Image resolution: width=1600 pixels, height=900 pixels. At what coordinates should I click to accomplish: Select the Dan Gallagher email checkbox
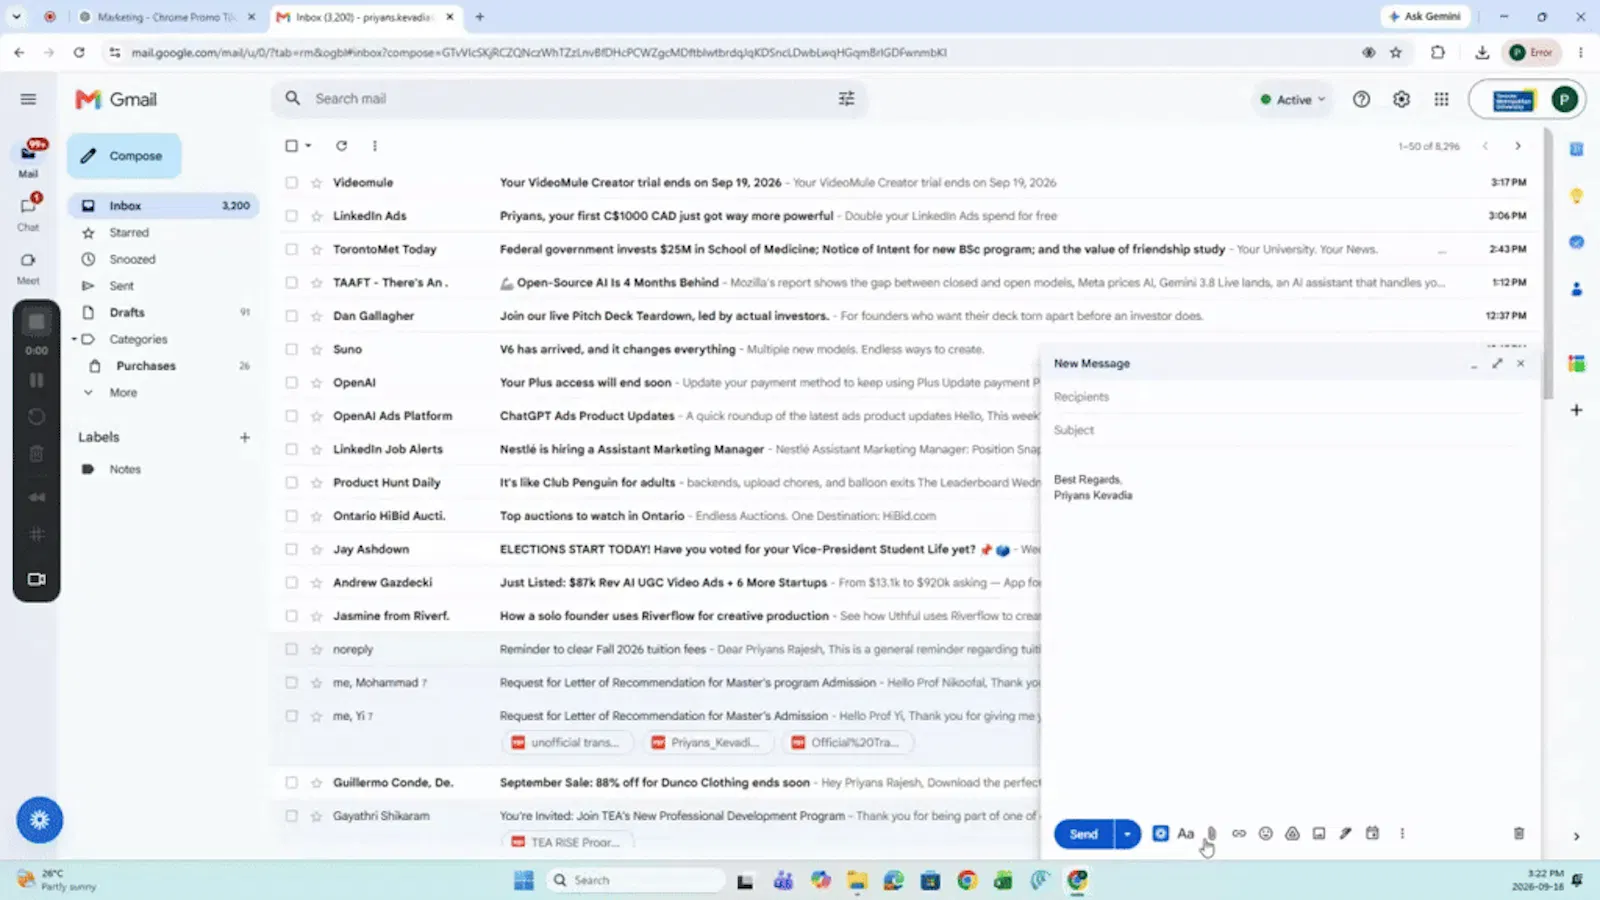[291, 316]
